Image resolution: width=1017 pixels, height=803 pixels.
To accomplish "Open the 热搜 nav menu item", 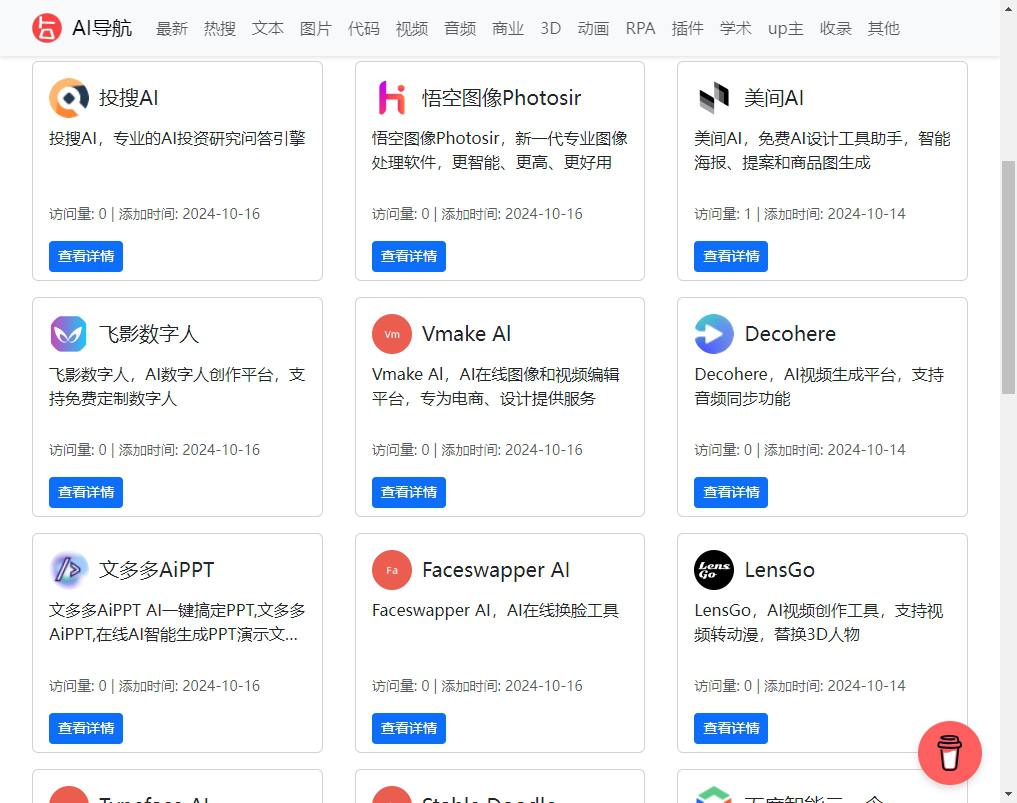I will point(220,29).
